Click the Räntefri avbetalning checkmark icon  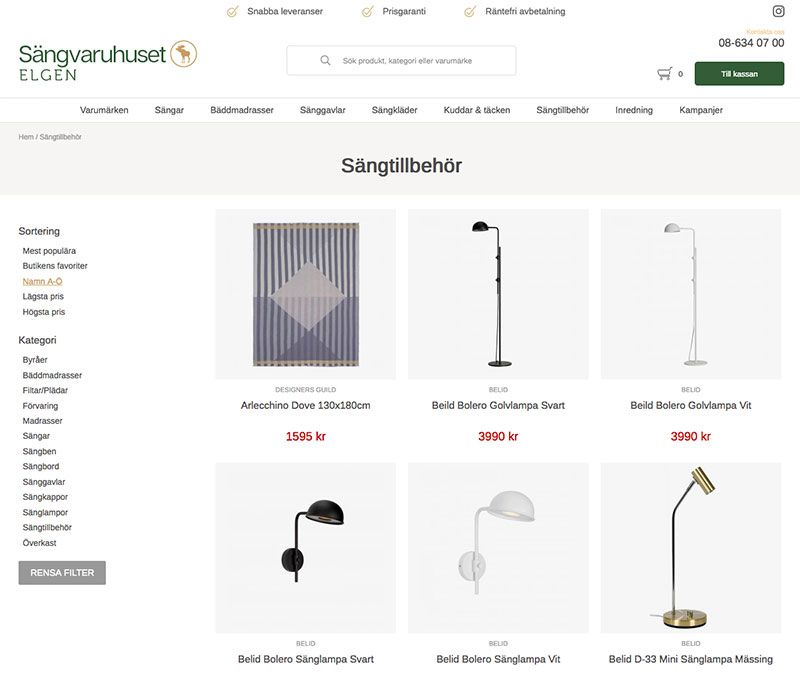[470, 11]
